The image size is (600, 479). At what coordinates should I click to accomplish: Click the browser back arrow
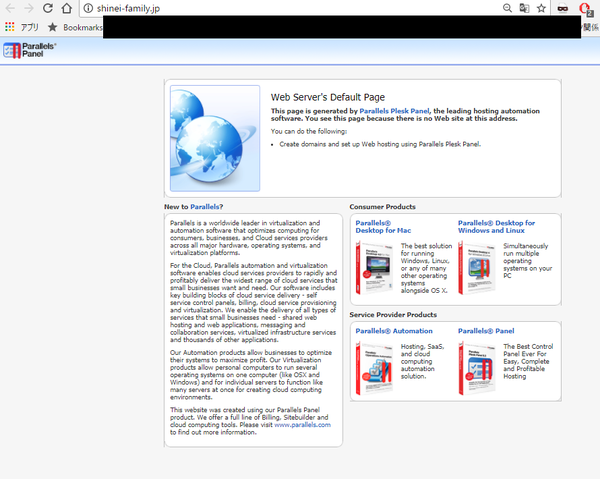coord(10,8)
